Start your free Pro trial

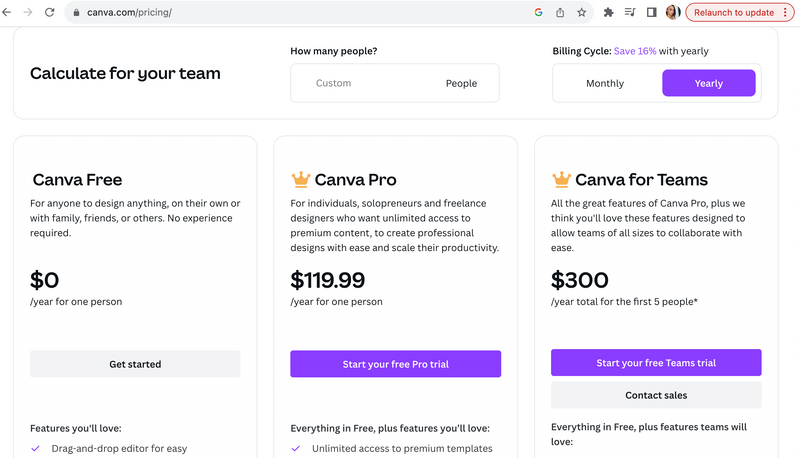[395, 364]
